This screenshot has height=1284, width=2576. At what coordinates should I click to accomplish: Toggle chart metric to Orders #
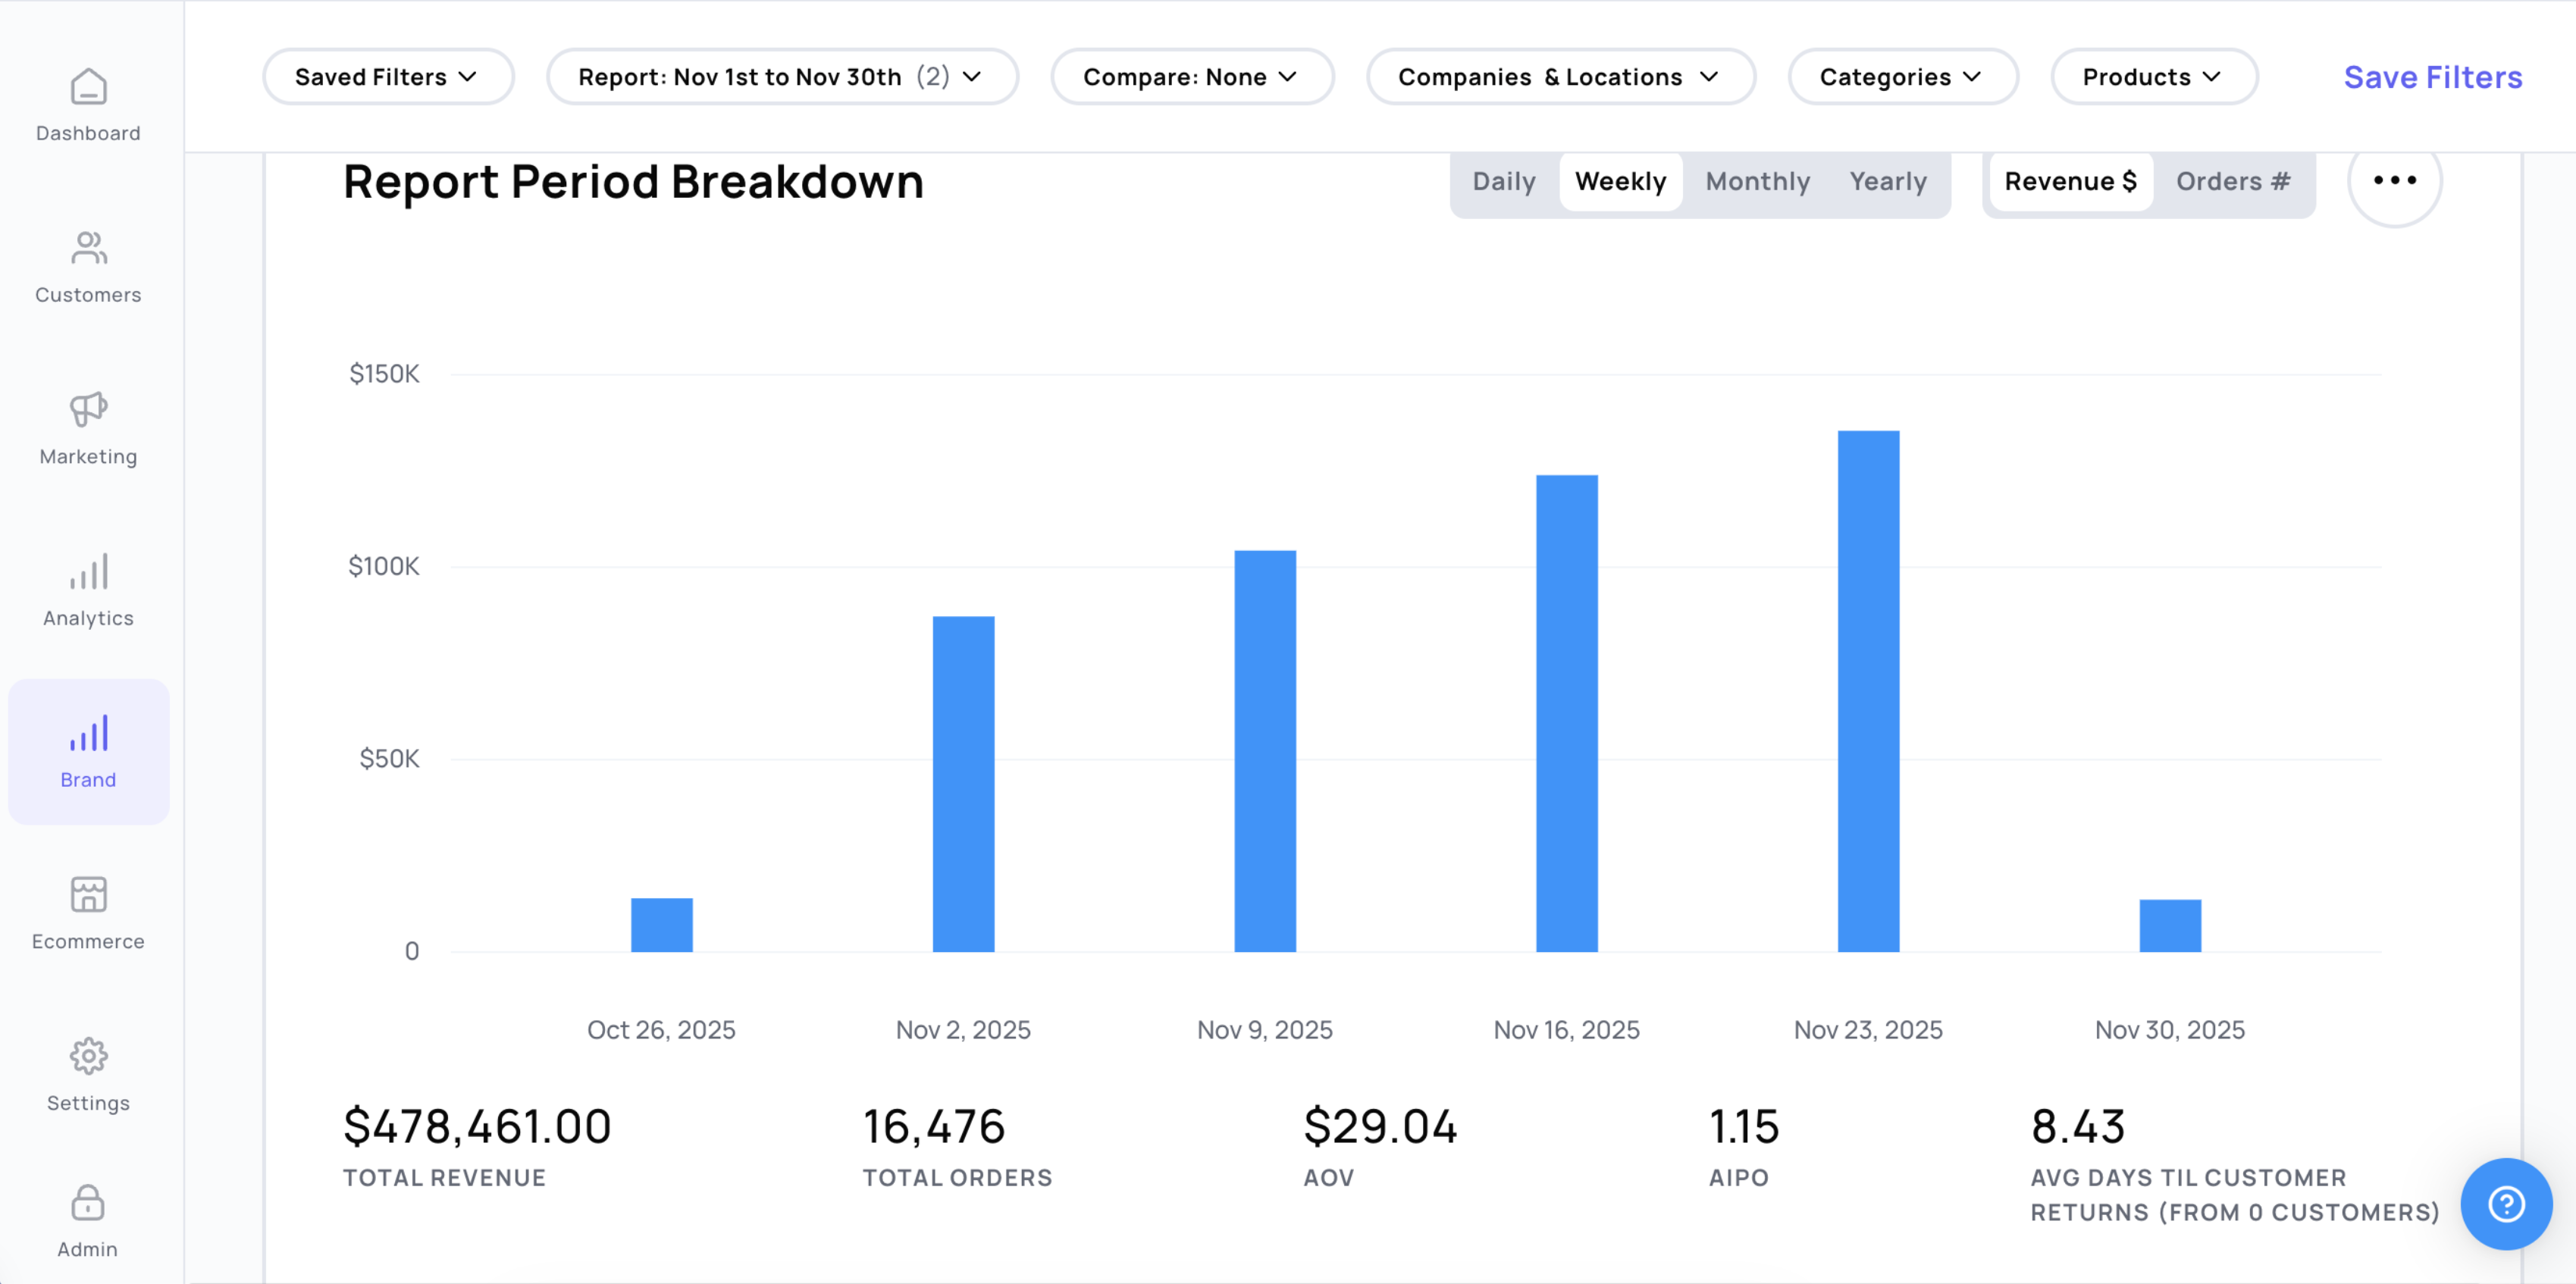pyautogui.click(x=2232, y=181)
